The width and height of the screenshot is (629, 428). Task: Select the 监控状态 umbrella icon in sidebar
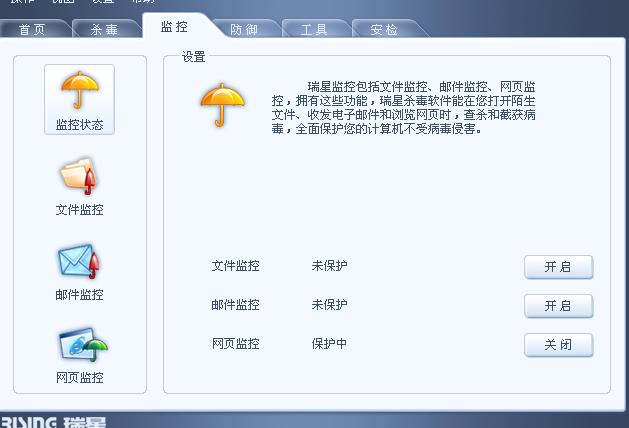pos(79,99)
